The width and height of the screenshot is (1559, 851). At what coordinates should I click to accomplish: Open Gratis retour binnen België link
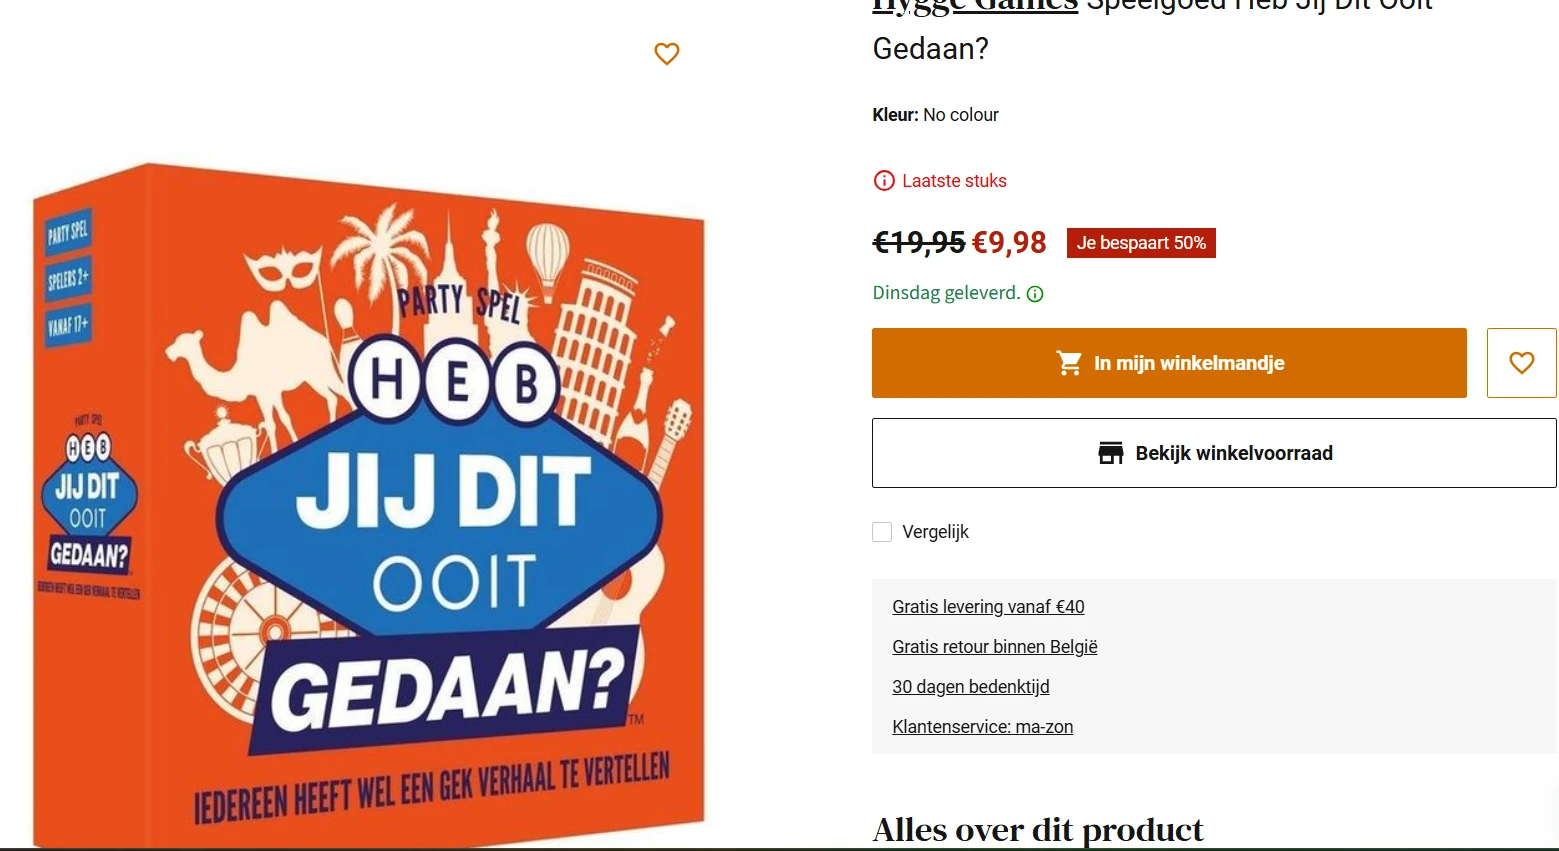coord(995,647)
